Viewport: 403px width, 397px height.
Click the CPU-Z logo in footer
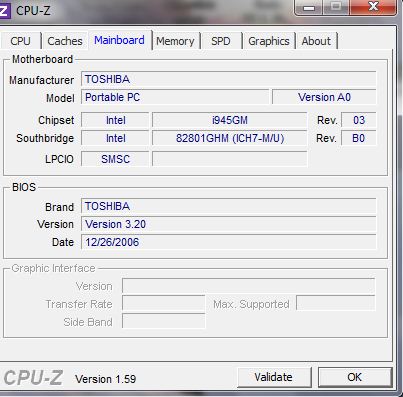point(33,378)
